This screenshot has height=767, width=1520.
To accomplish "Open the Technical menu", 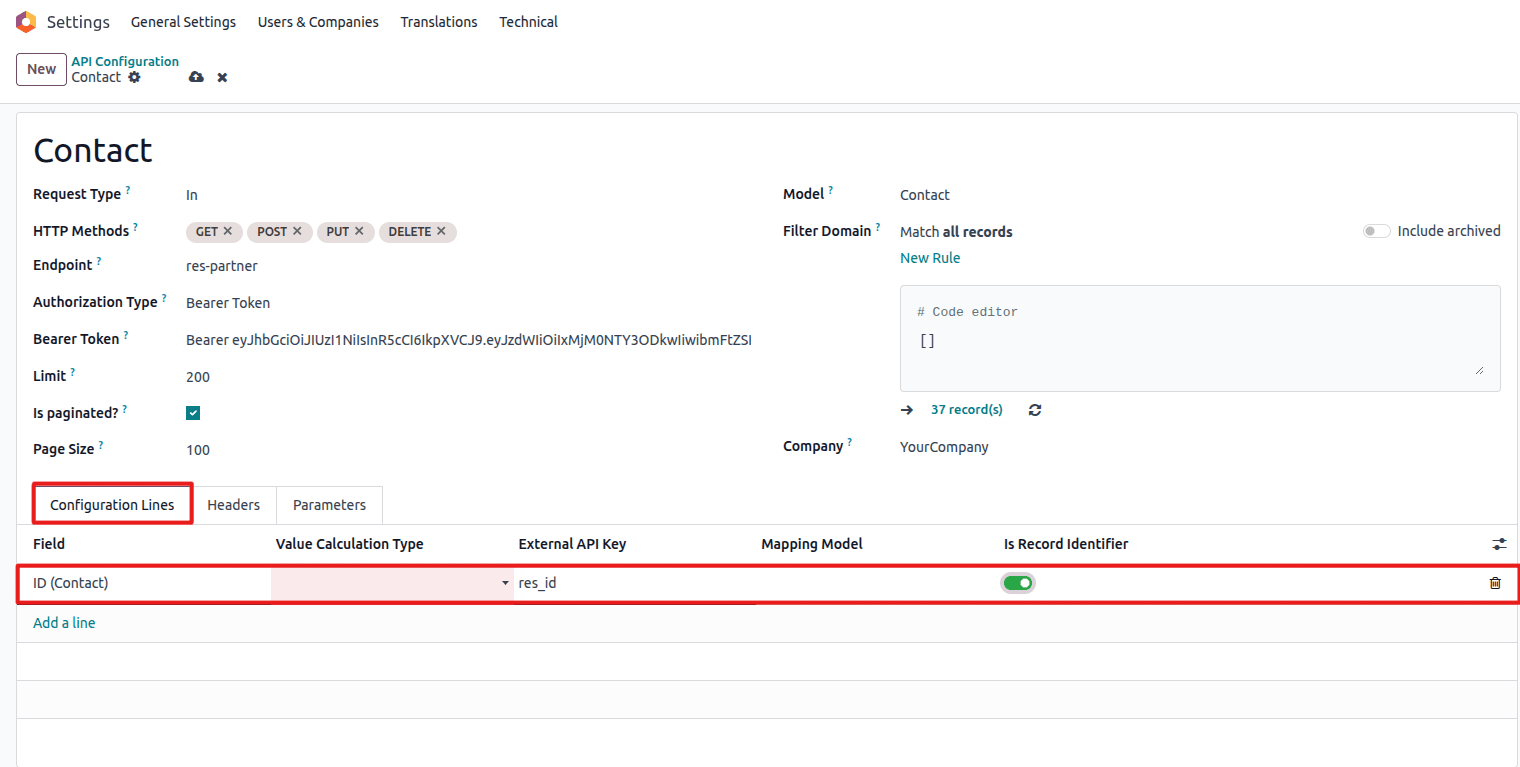I will click(x=528, y=22).
